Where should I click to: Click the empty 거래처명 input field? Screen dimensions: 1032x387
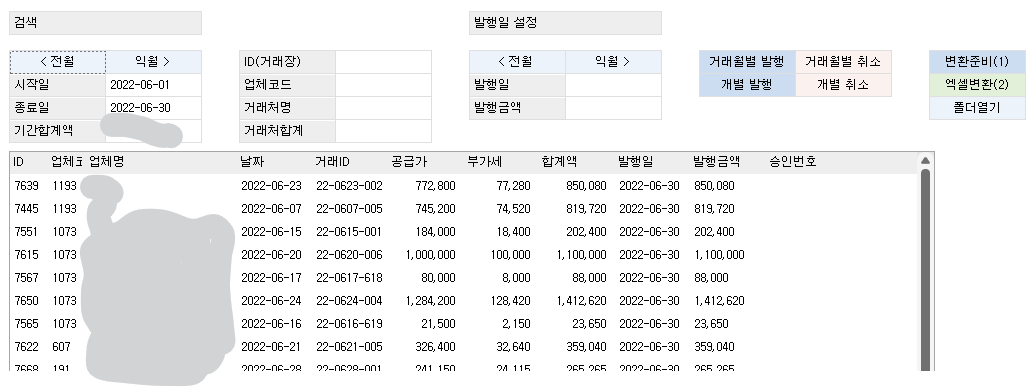coord(384,108)
